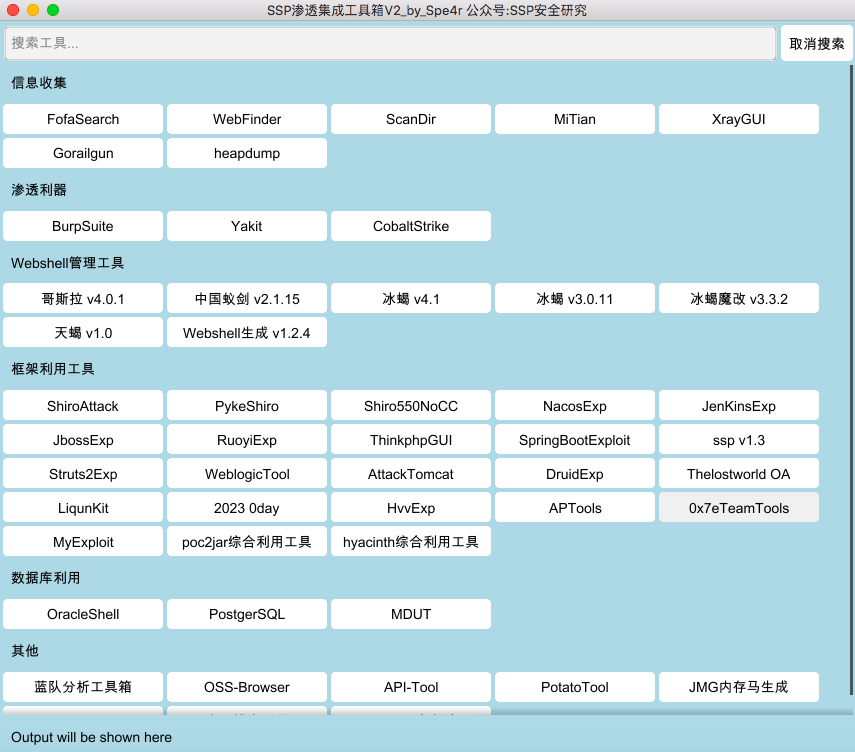855x752 pixels.
Task: Open 2023 0day tool
Action: [247, 508]
